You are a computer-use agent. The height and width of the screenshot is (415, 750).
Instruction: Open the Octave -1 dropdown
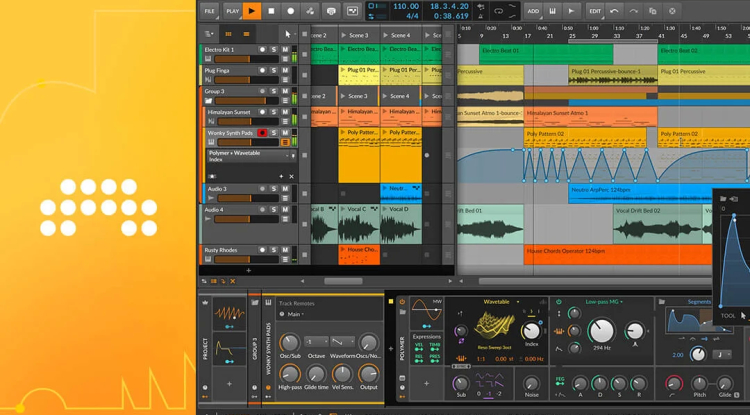click(316, 342)
